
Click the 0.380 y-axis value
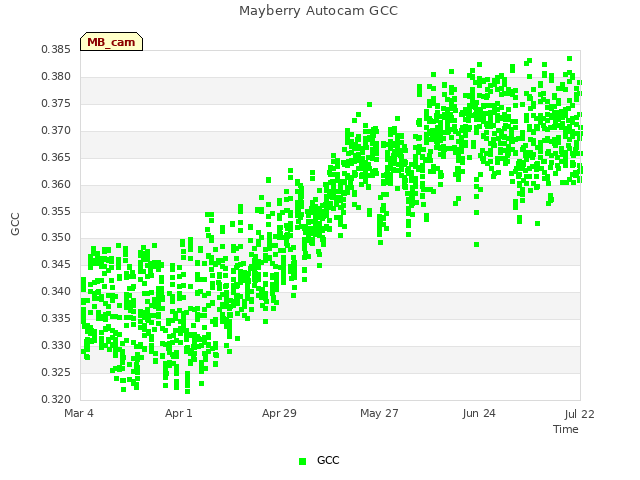coord(56,77)
